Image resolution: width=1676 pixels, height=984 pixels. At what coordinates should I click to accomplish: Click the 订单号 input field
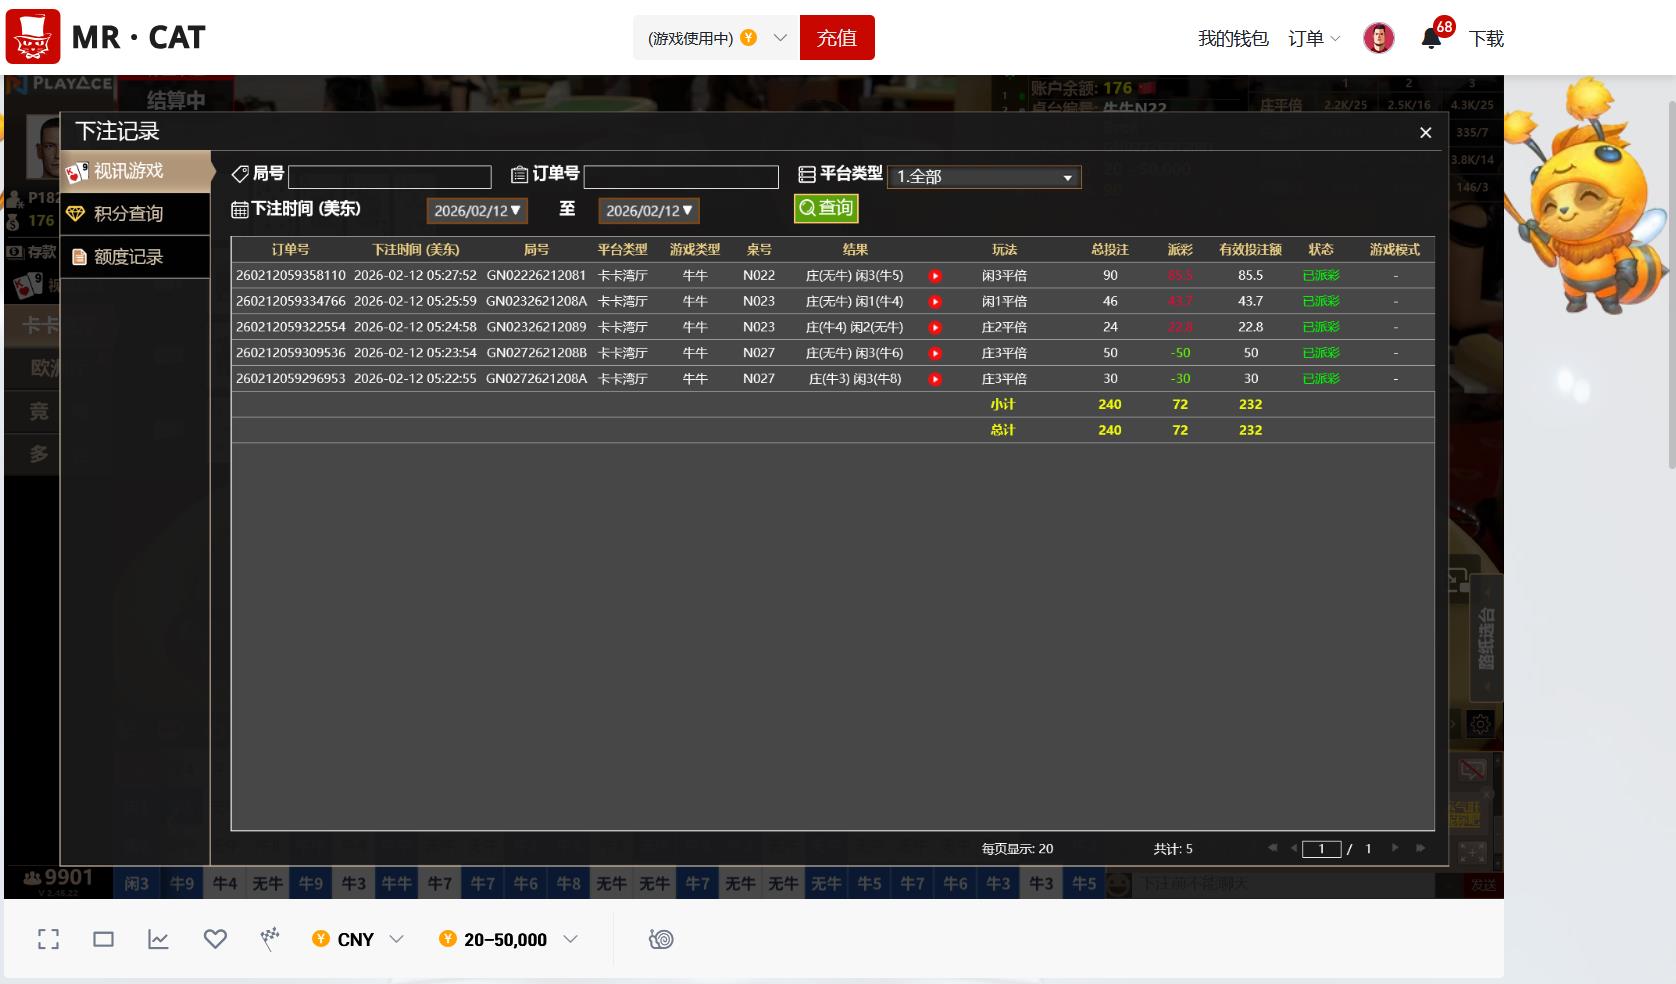pos(681,177)
